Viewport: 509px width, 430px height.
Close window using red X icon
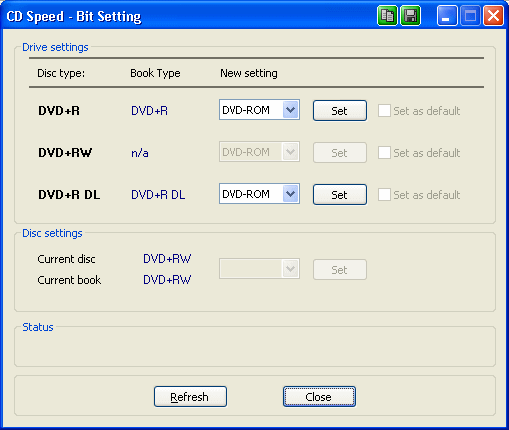493,16
